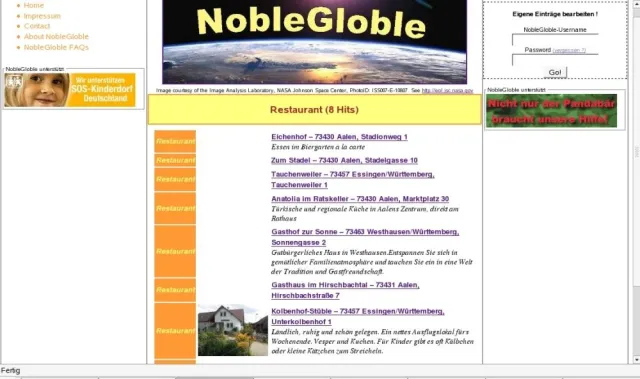Click the Restaurant tag beside Kolbenhof-Stüble

tap(175, 330)
